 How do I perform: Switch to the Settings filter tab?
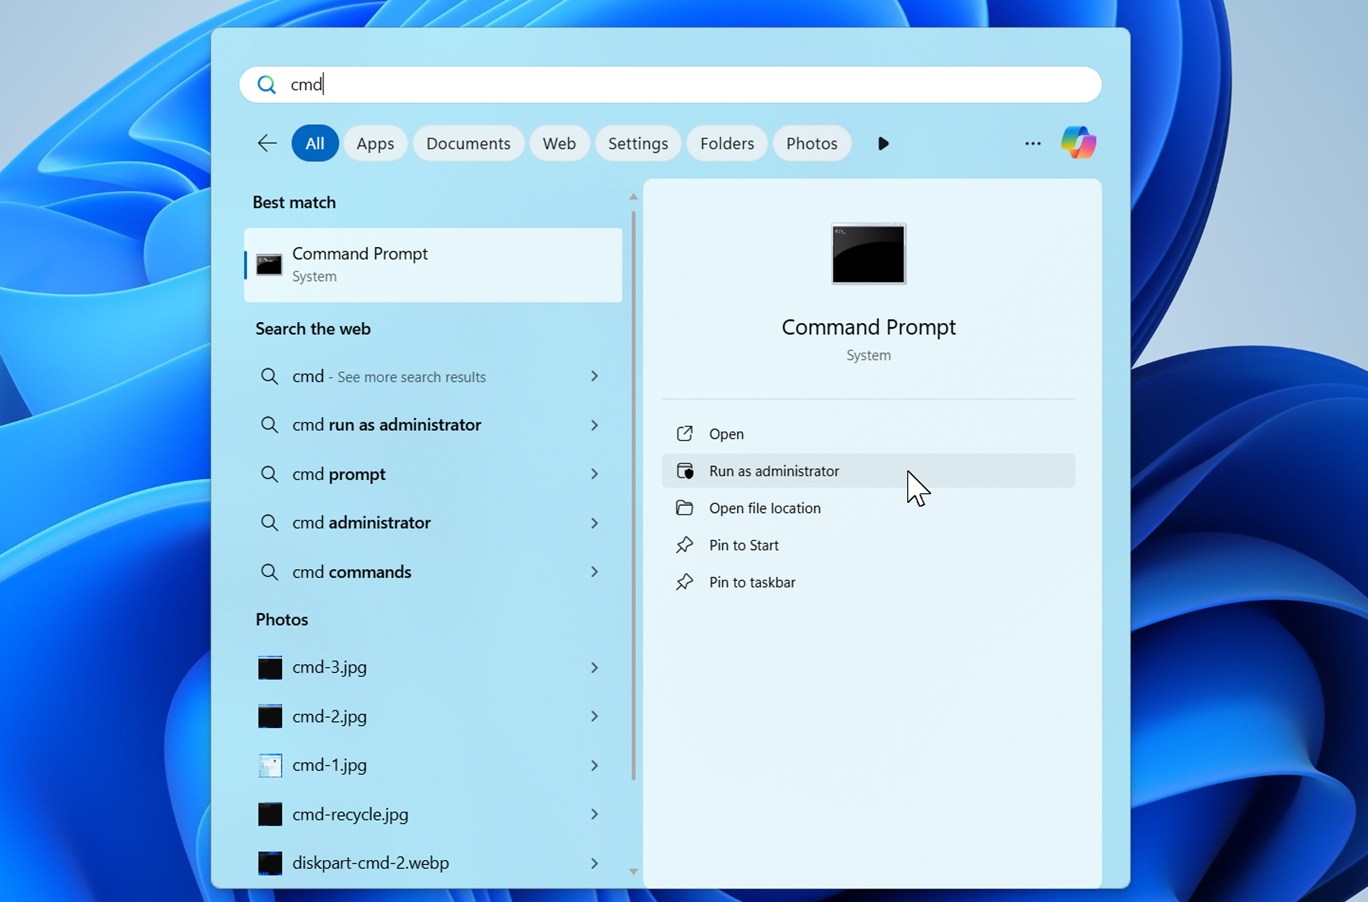pyautogui.click(x=637, y=143)
